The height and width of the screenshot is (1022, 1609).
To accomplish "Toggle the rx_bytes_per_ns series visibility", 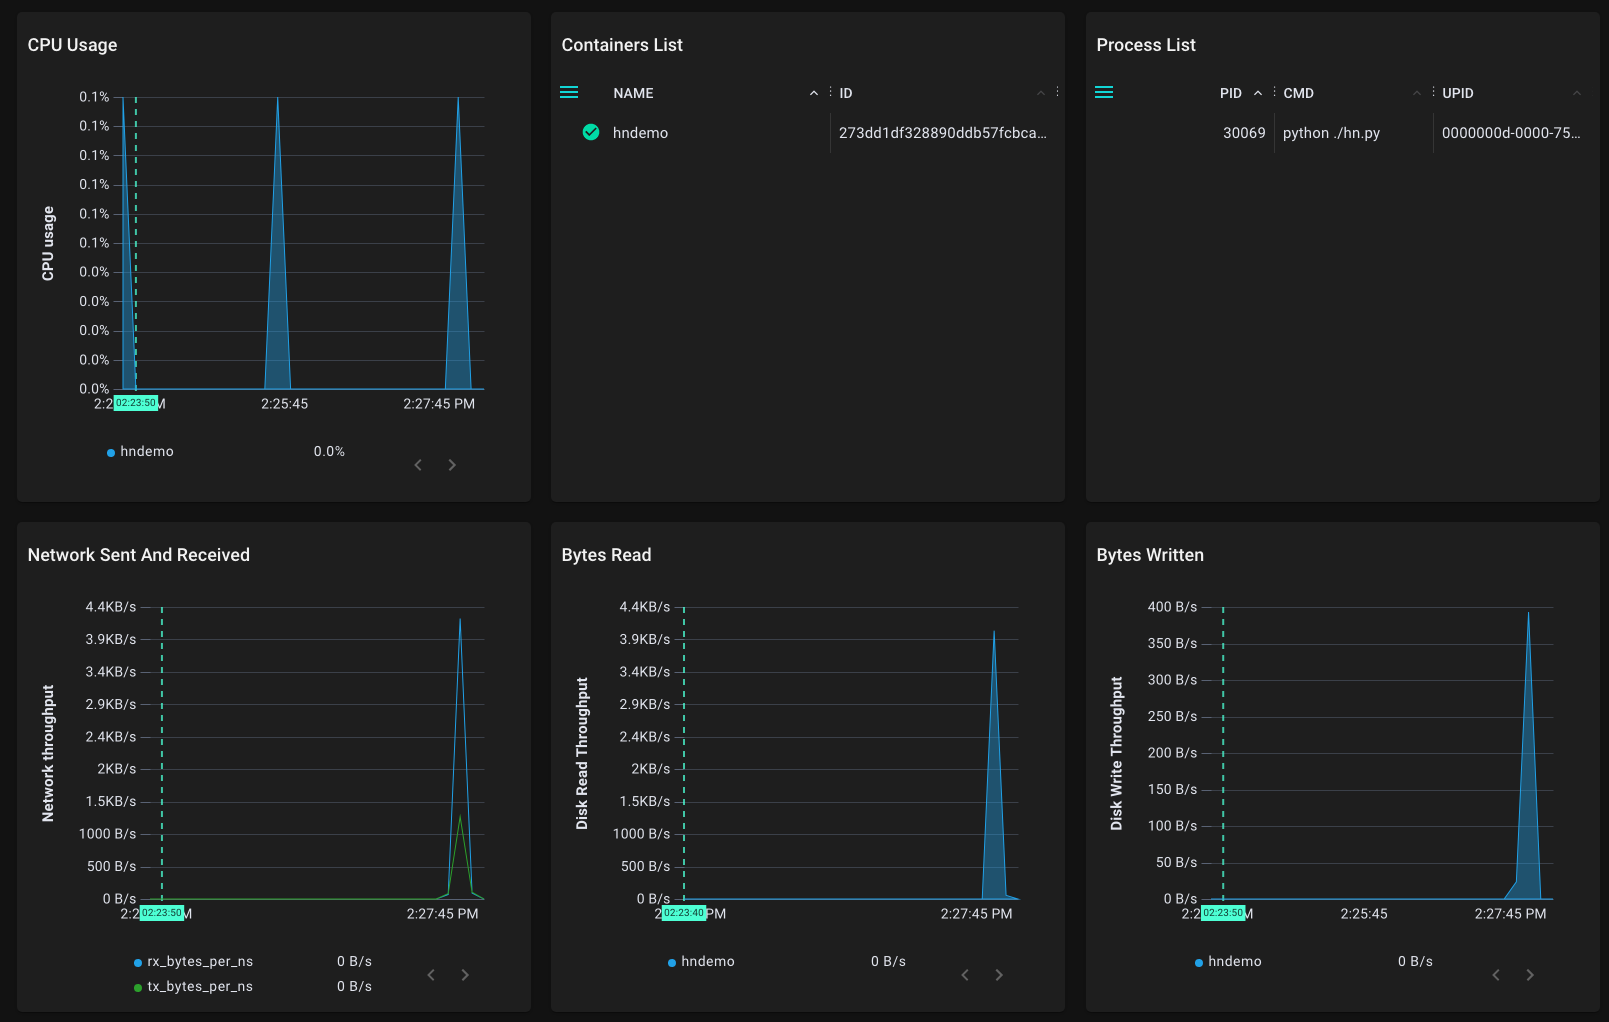I will (199, 961).
